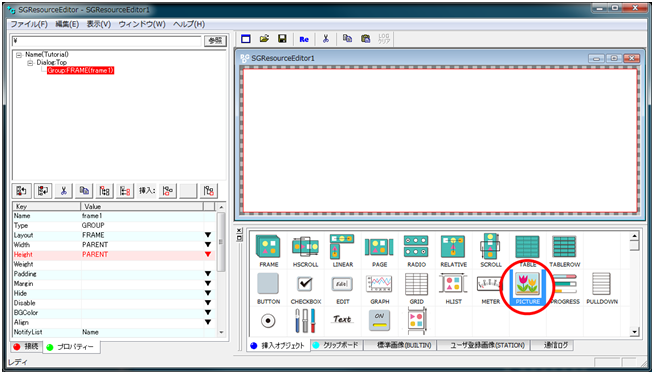Open a resource file from toolbar
Viewport: 654px width, 374px height.
[264, 39]
